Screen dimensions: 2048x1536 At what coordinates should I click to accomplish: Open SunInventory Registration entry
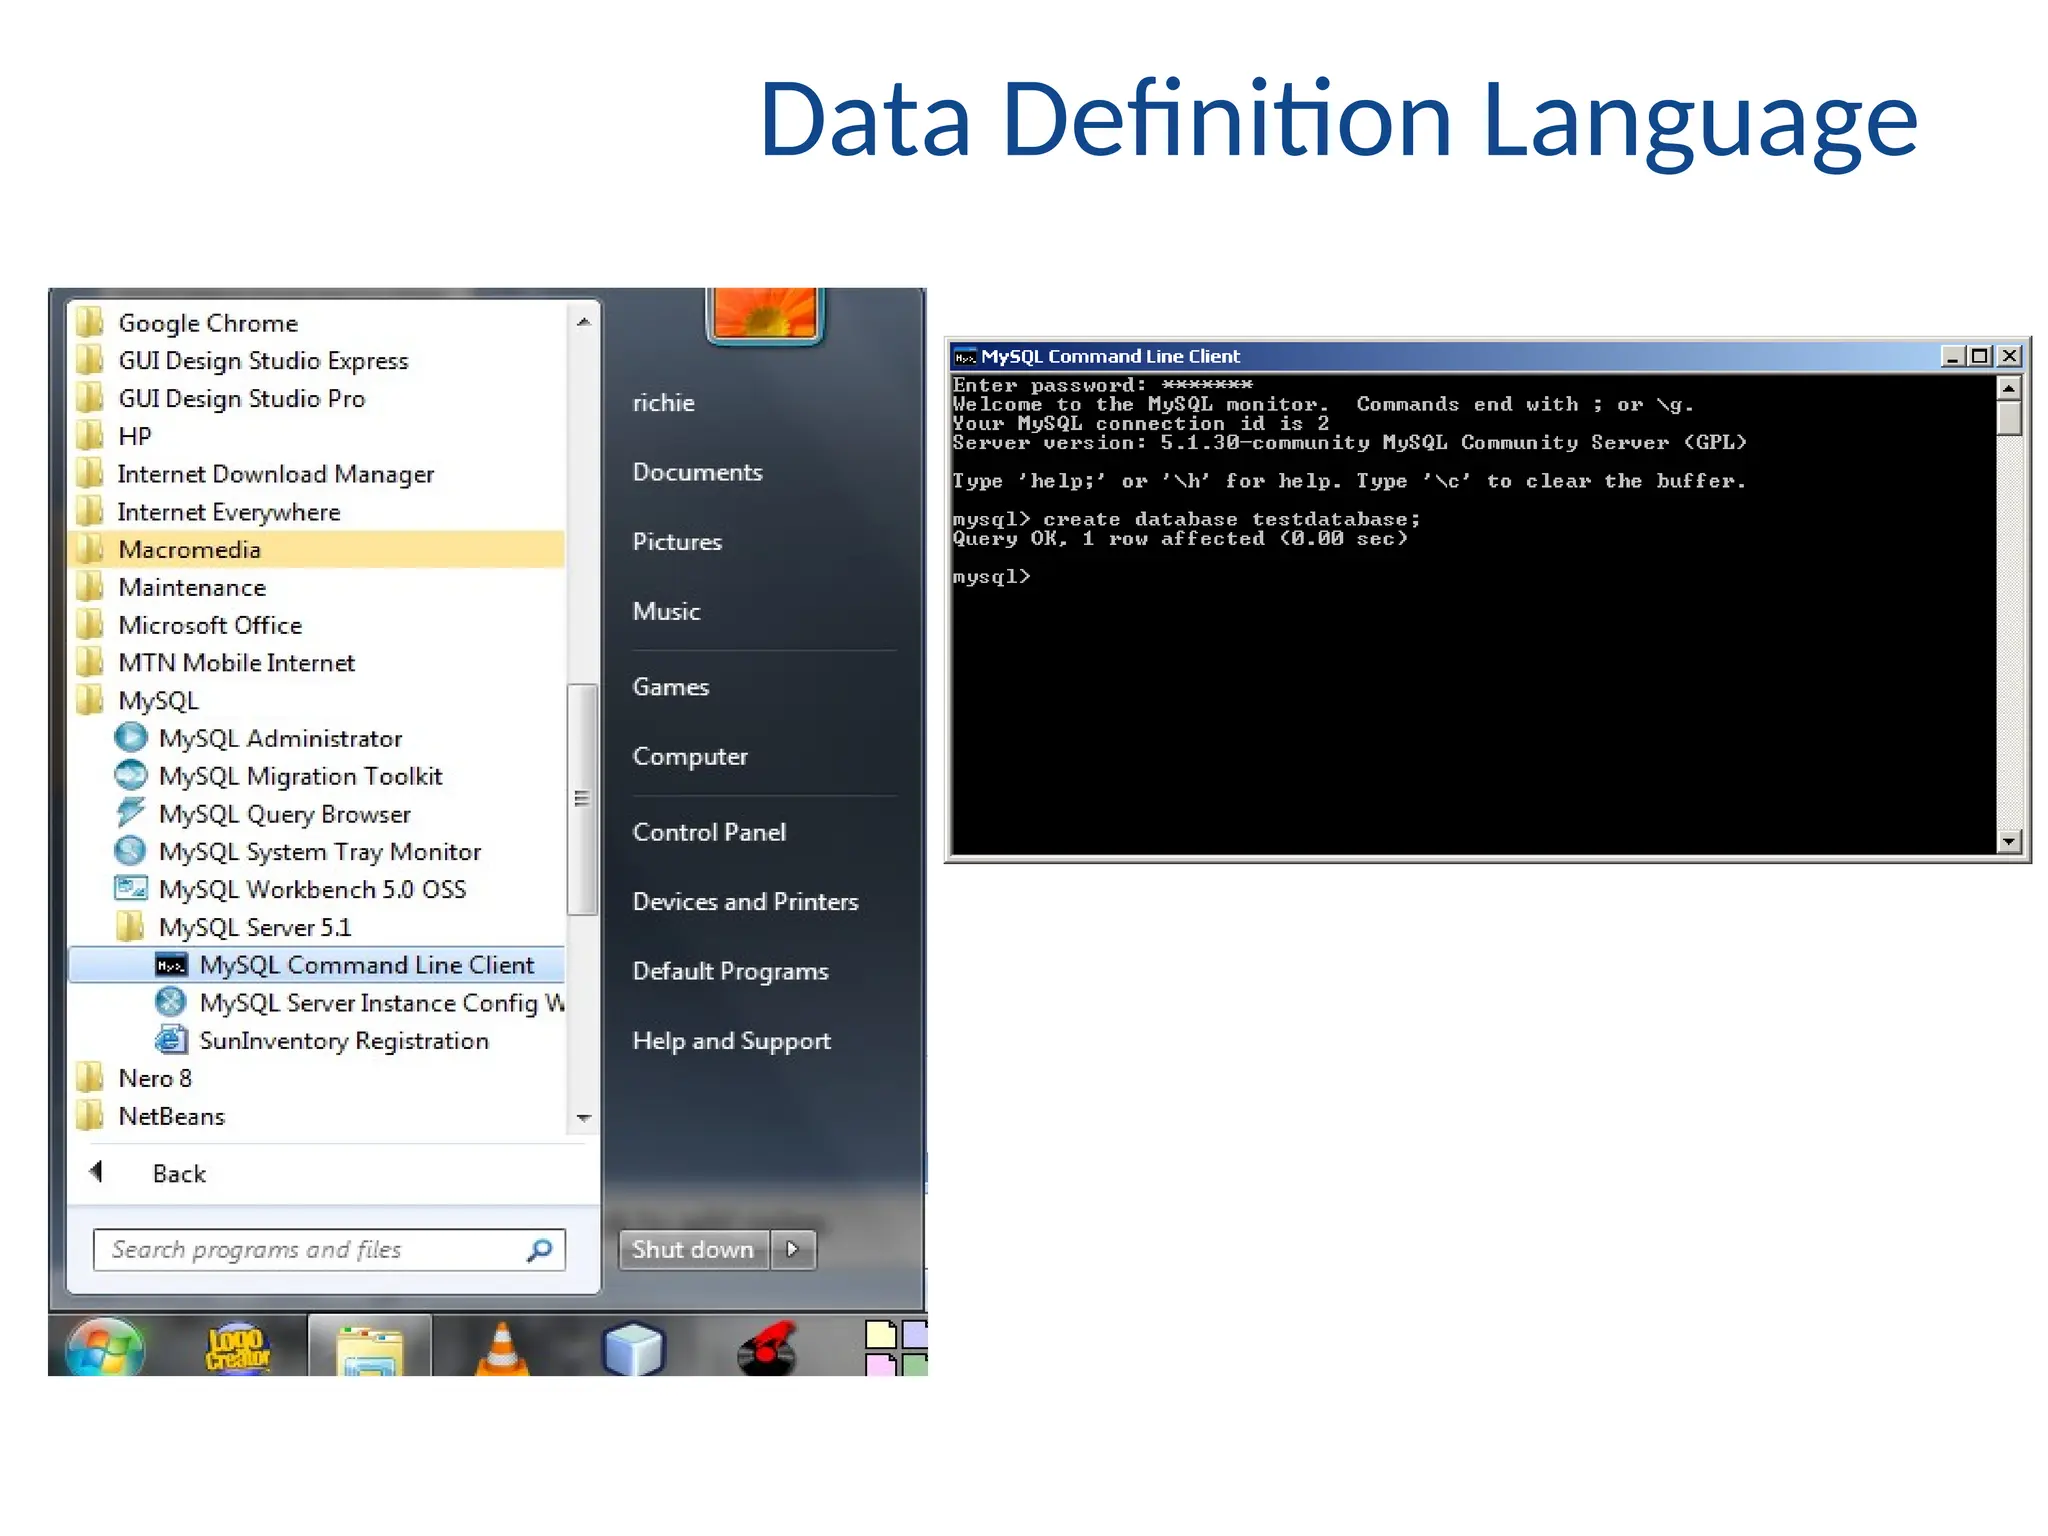(x=322, y=1041)
